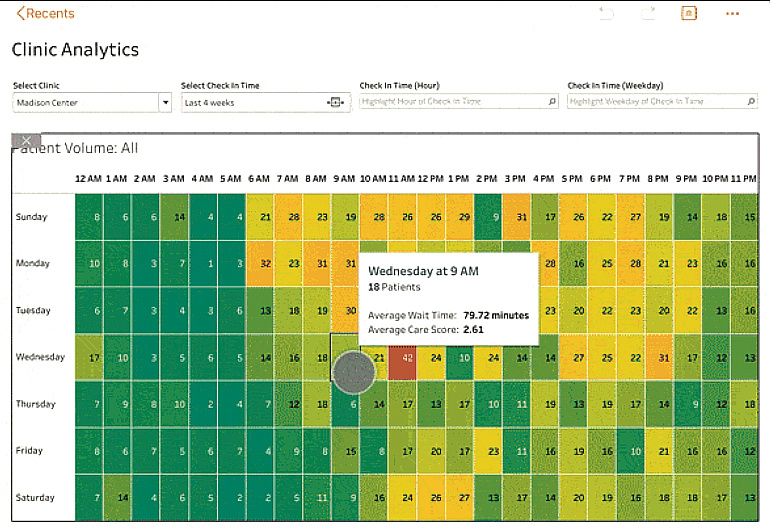Open the Last 4 weeks date range selector
This screenshot has width=770, height=530.
255,102
